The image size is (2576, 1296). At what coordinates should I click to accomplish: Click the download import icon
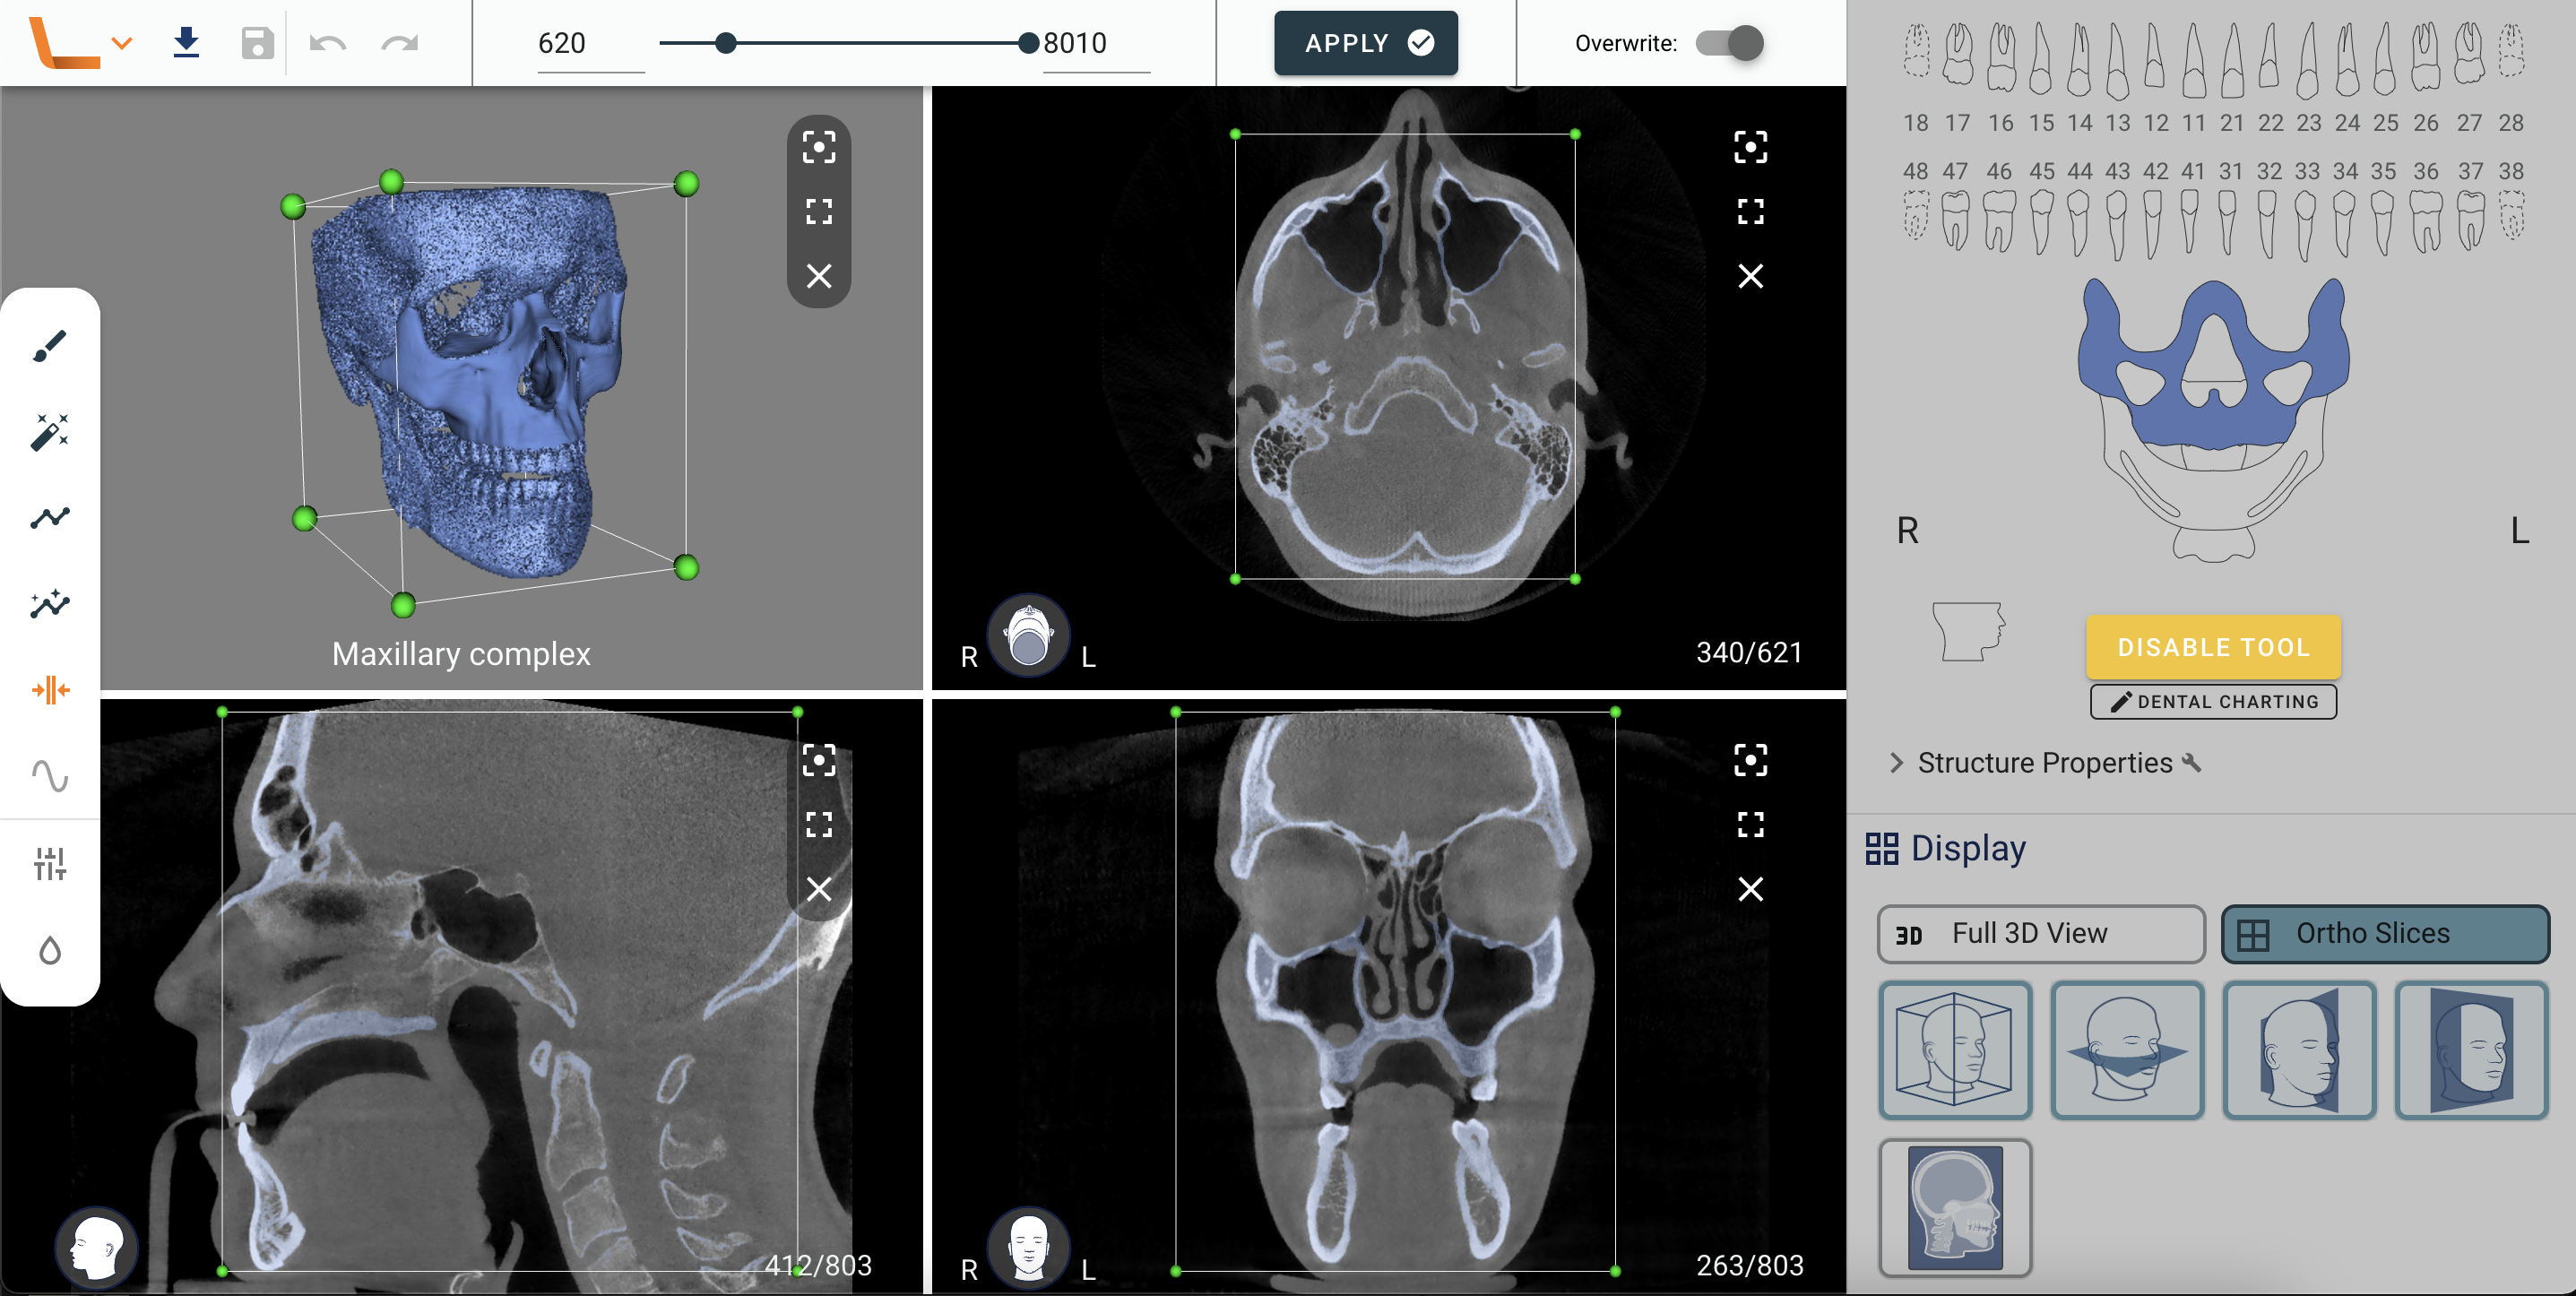pos(186,43)
